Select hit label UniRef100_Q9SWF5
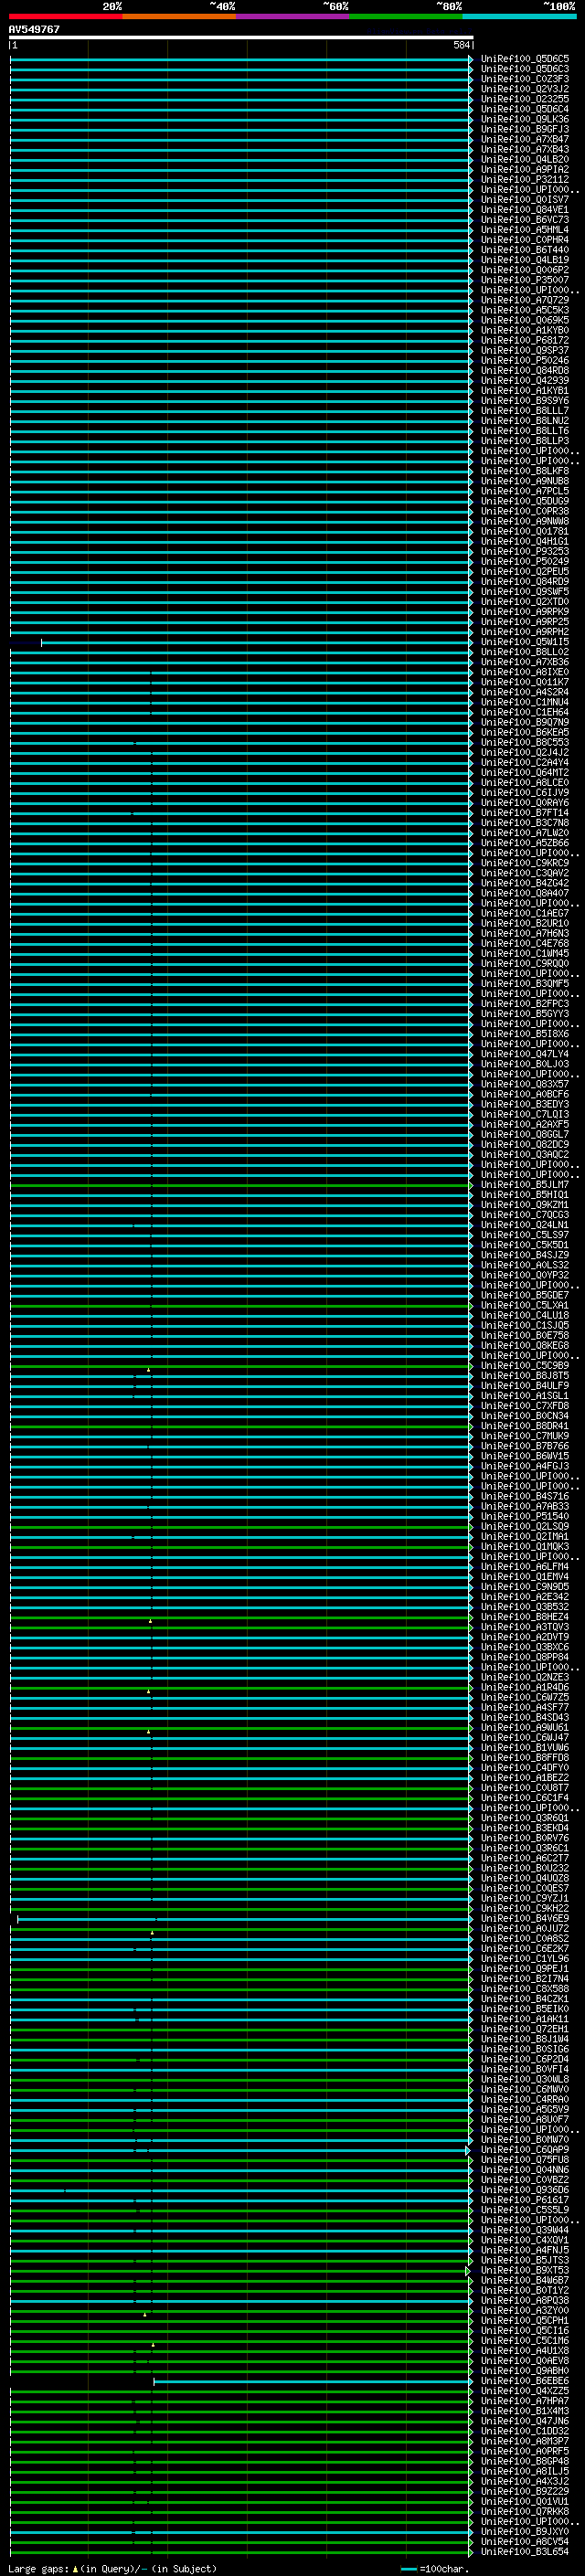 coord(525,592)
